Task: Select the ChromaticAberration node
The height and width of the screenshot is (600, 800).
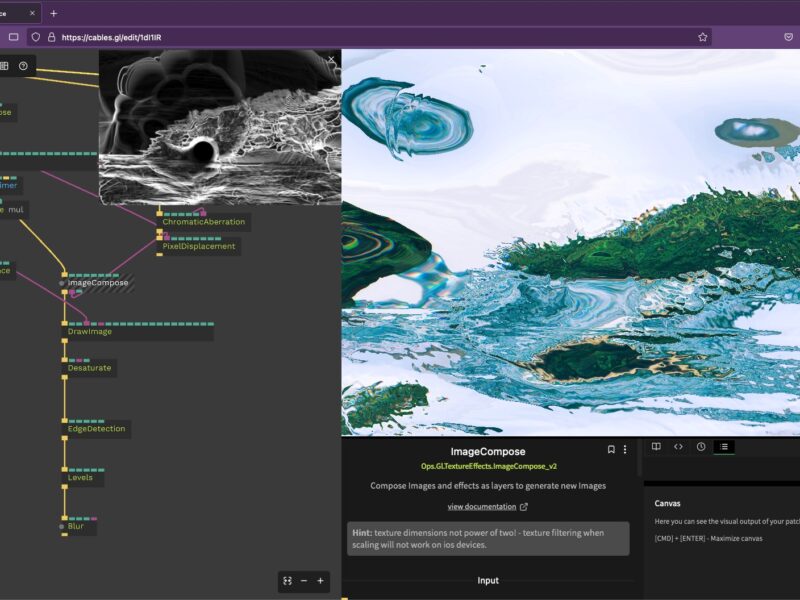Action: (203, 222)
